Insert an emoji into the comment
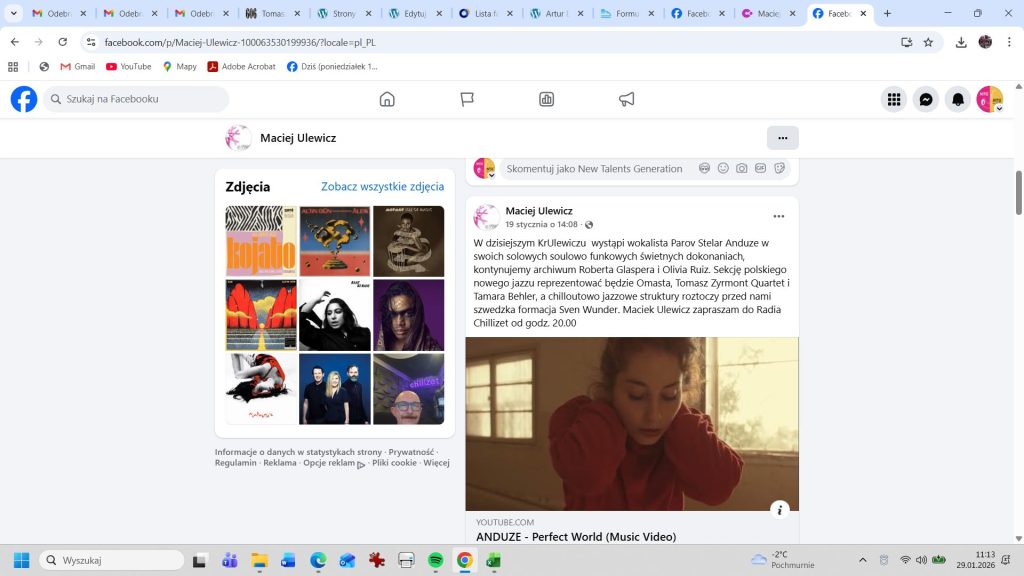 (x=723, y=168)
